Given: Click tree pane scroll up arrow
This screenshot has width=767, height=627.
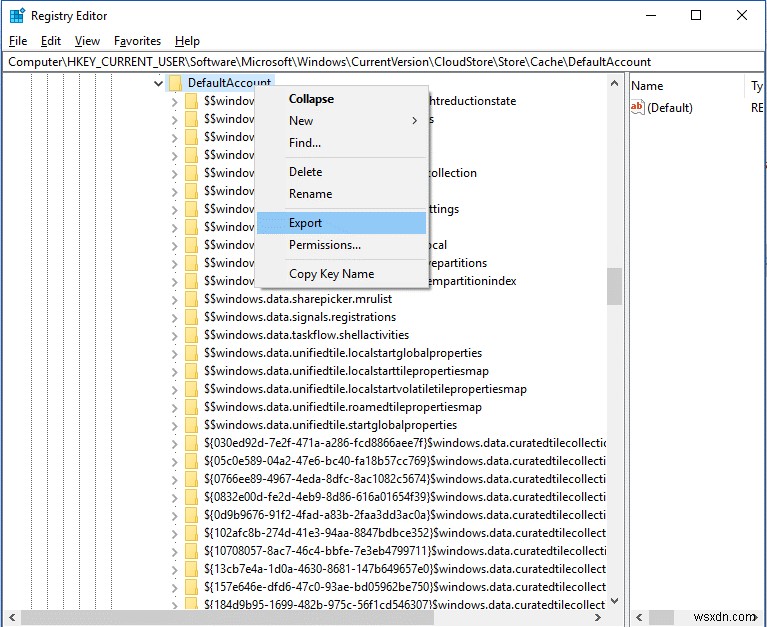Looking at the screenshot, I should click(614, 83).
